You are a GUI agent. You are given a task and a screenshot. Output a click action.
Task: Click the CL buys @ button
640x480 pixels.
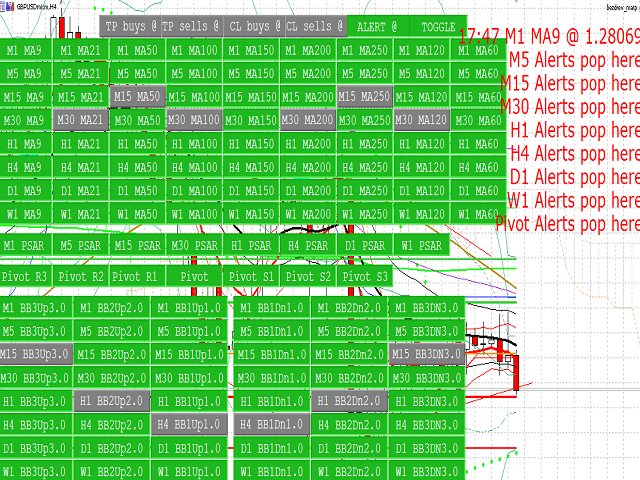click(x=254, y=27)
